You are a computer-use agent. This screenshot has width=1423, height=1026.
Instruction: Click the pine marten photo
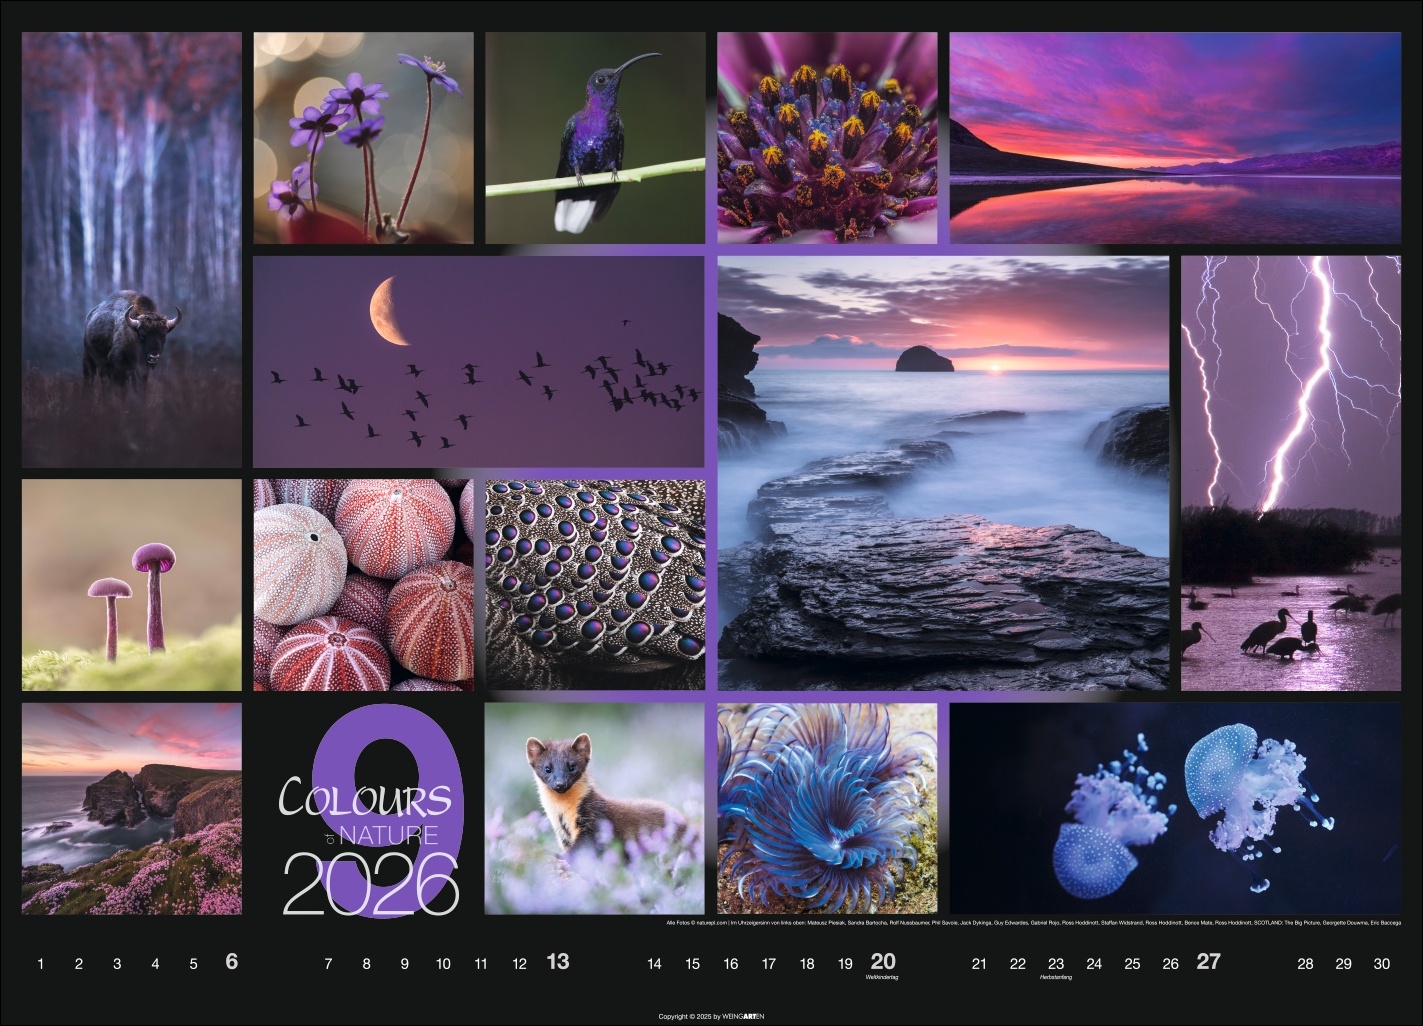(x=595, y=808)
